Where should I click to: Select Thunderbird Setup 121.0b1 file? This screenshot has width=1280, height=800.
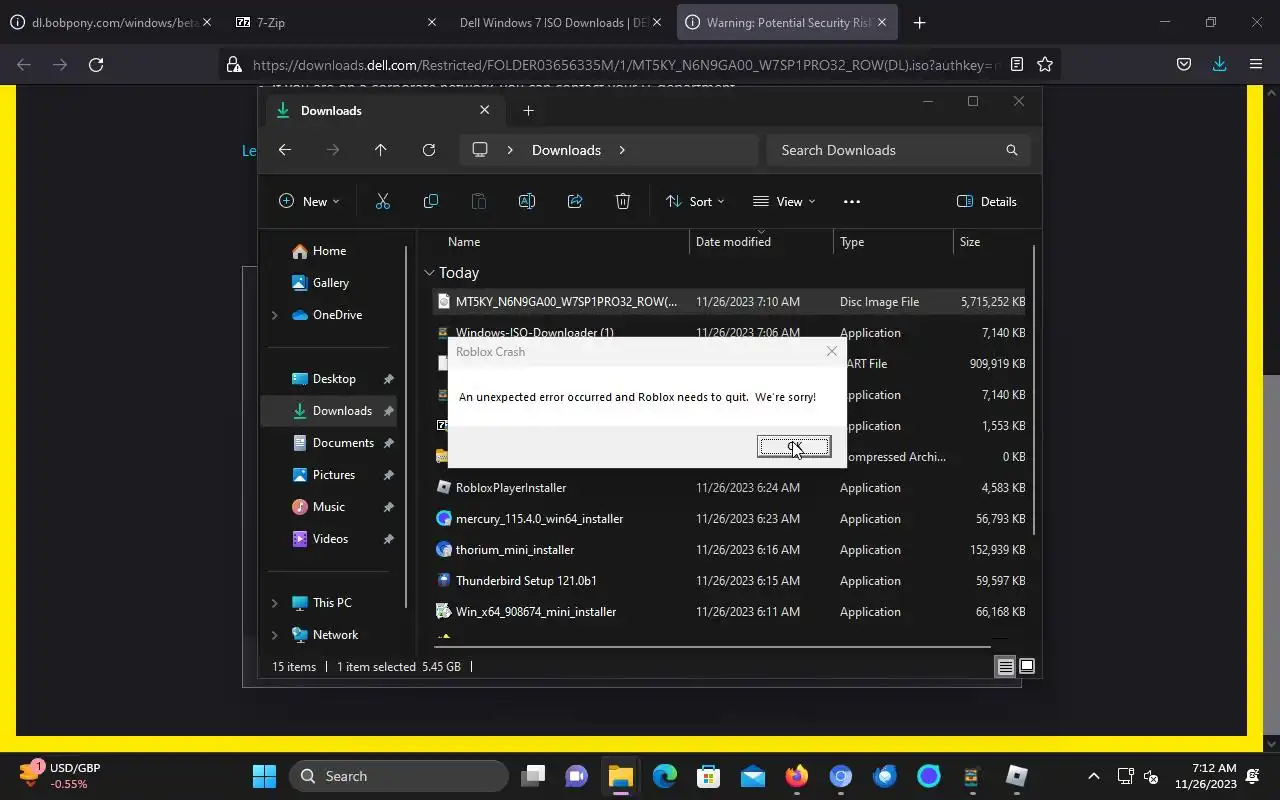730,581
